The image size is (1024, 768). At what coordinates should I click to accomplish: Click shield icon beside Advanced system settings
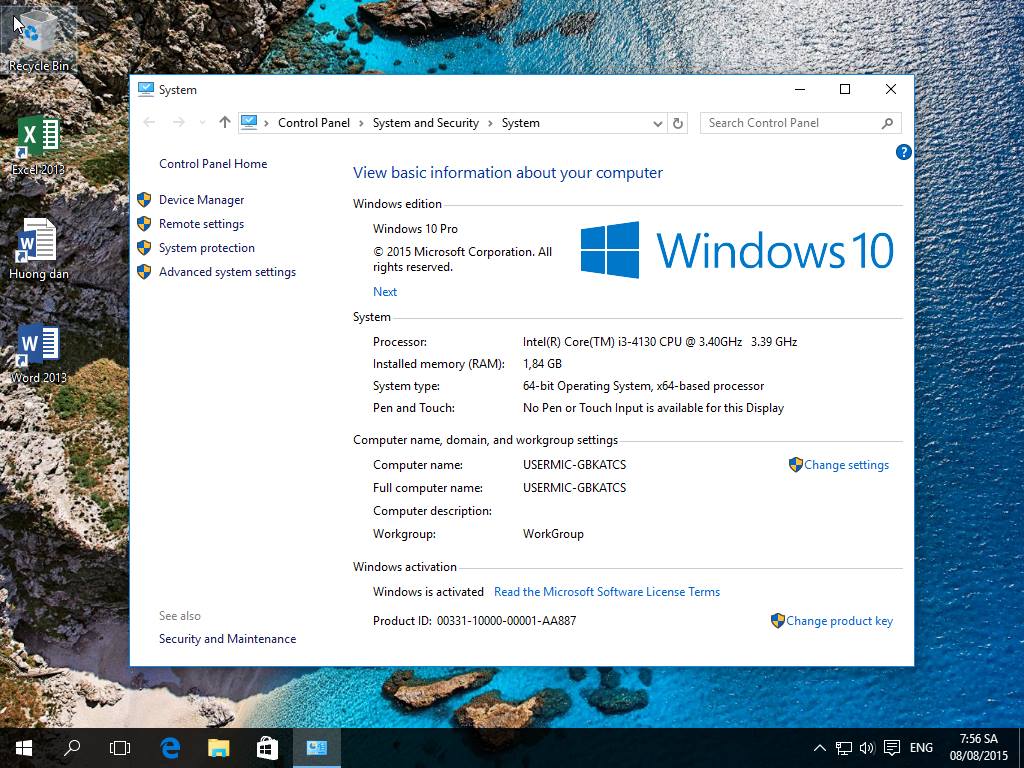pos(144,272)
